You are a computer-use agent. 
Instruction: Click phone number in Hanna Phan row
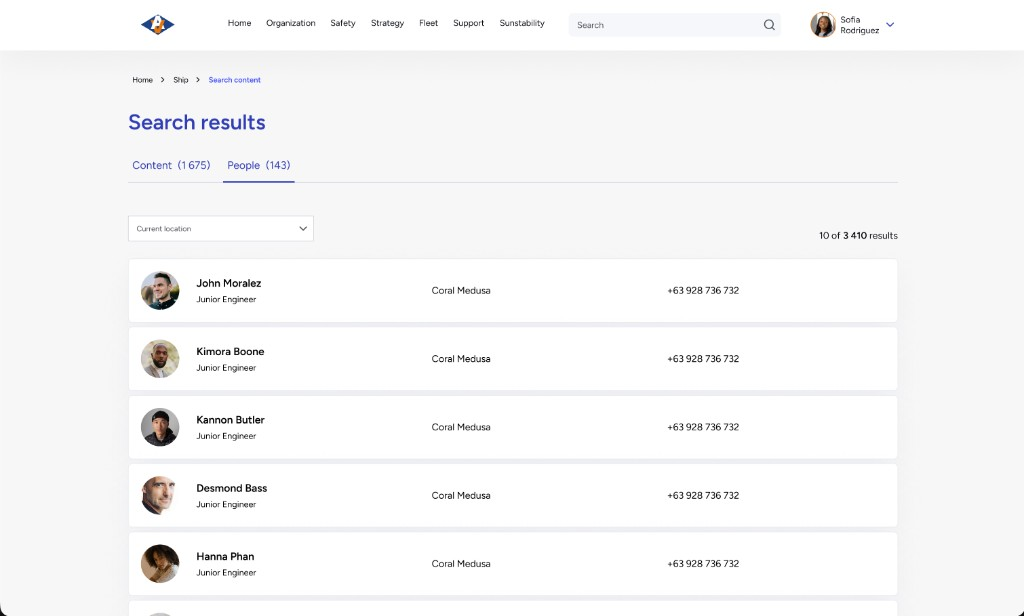tap(703, 564)
